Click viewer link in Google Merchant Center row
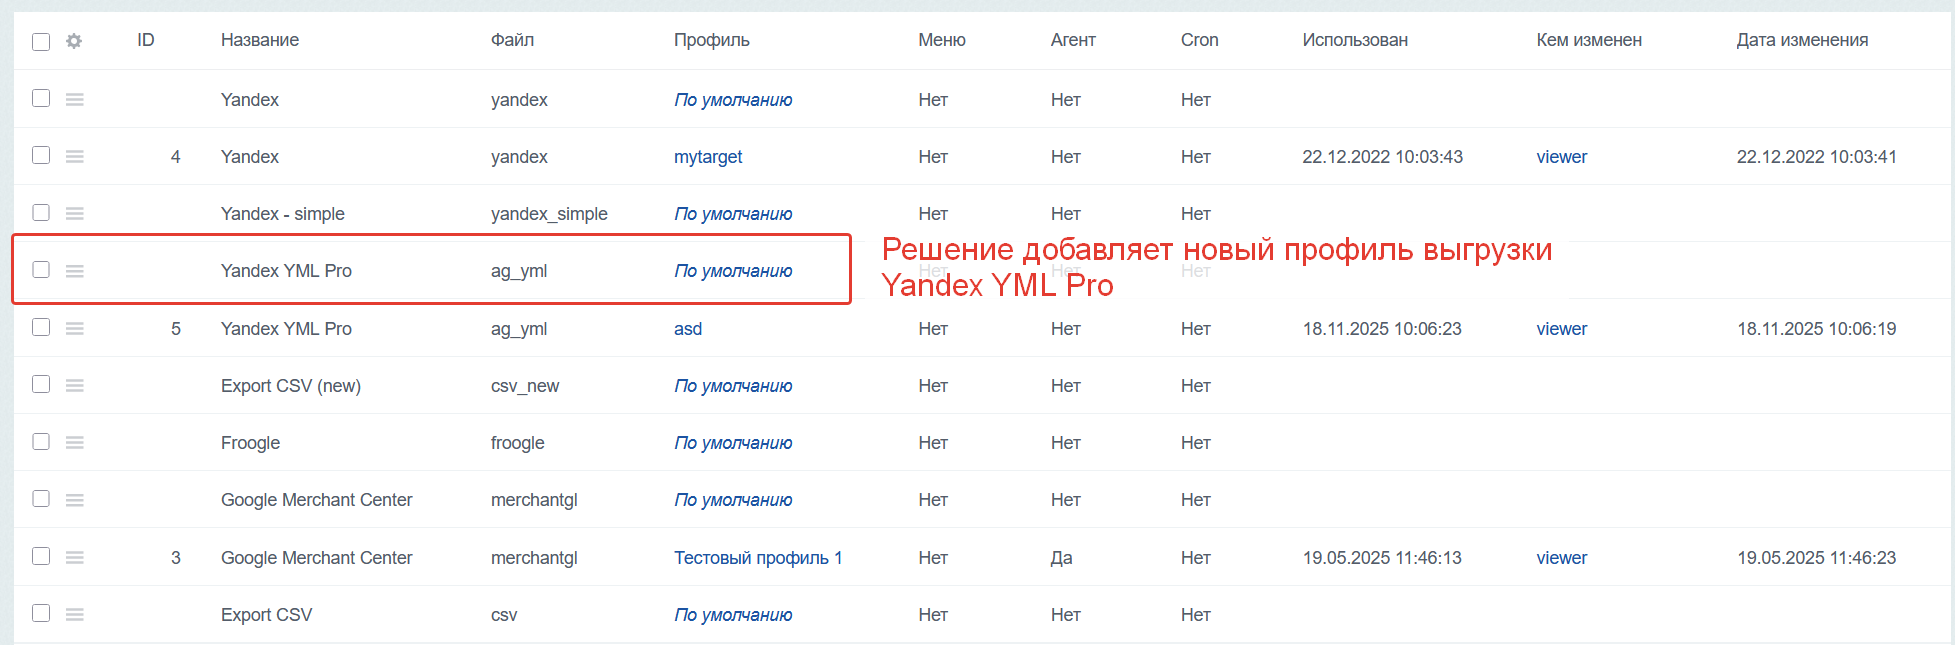The width and height of the screenshot is (1955, 645). click(x=1561, y=558)
